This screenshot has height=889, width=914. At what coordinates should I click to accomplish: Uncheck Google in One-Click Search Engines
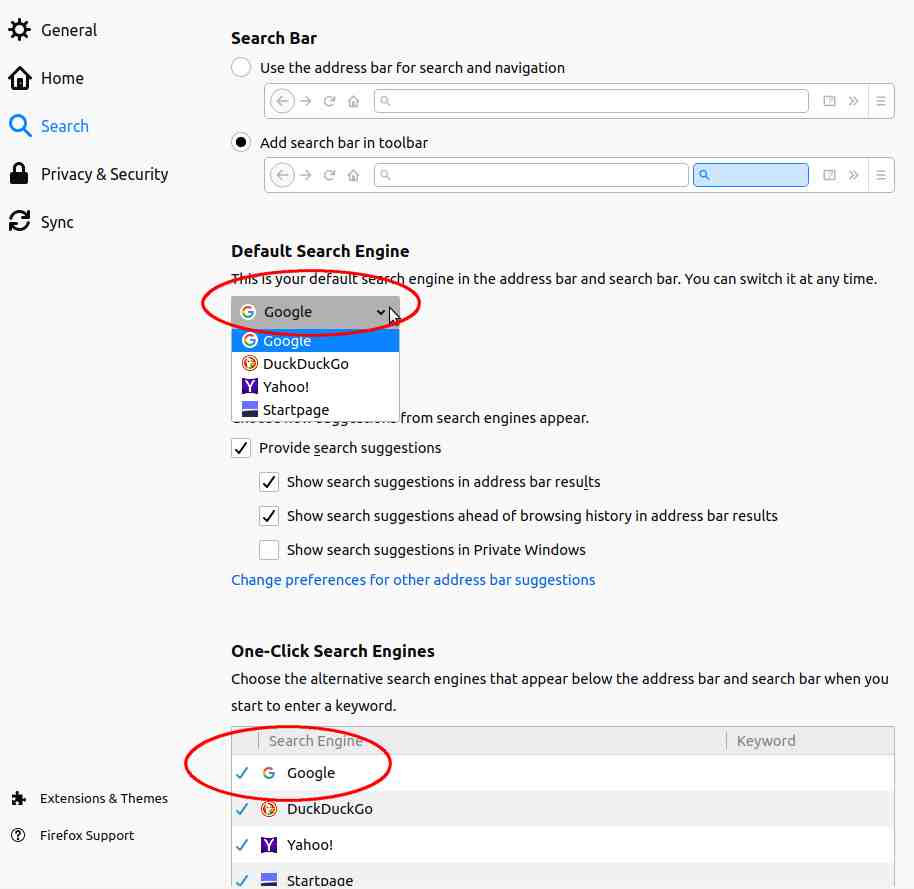coord(242,773)
